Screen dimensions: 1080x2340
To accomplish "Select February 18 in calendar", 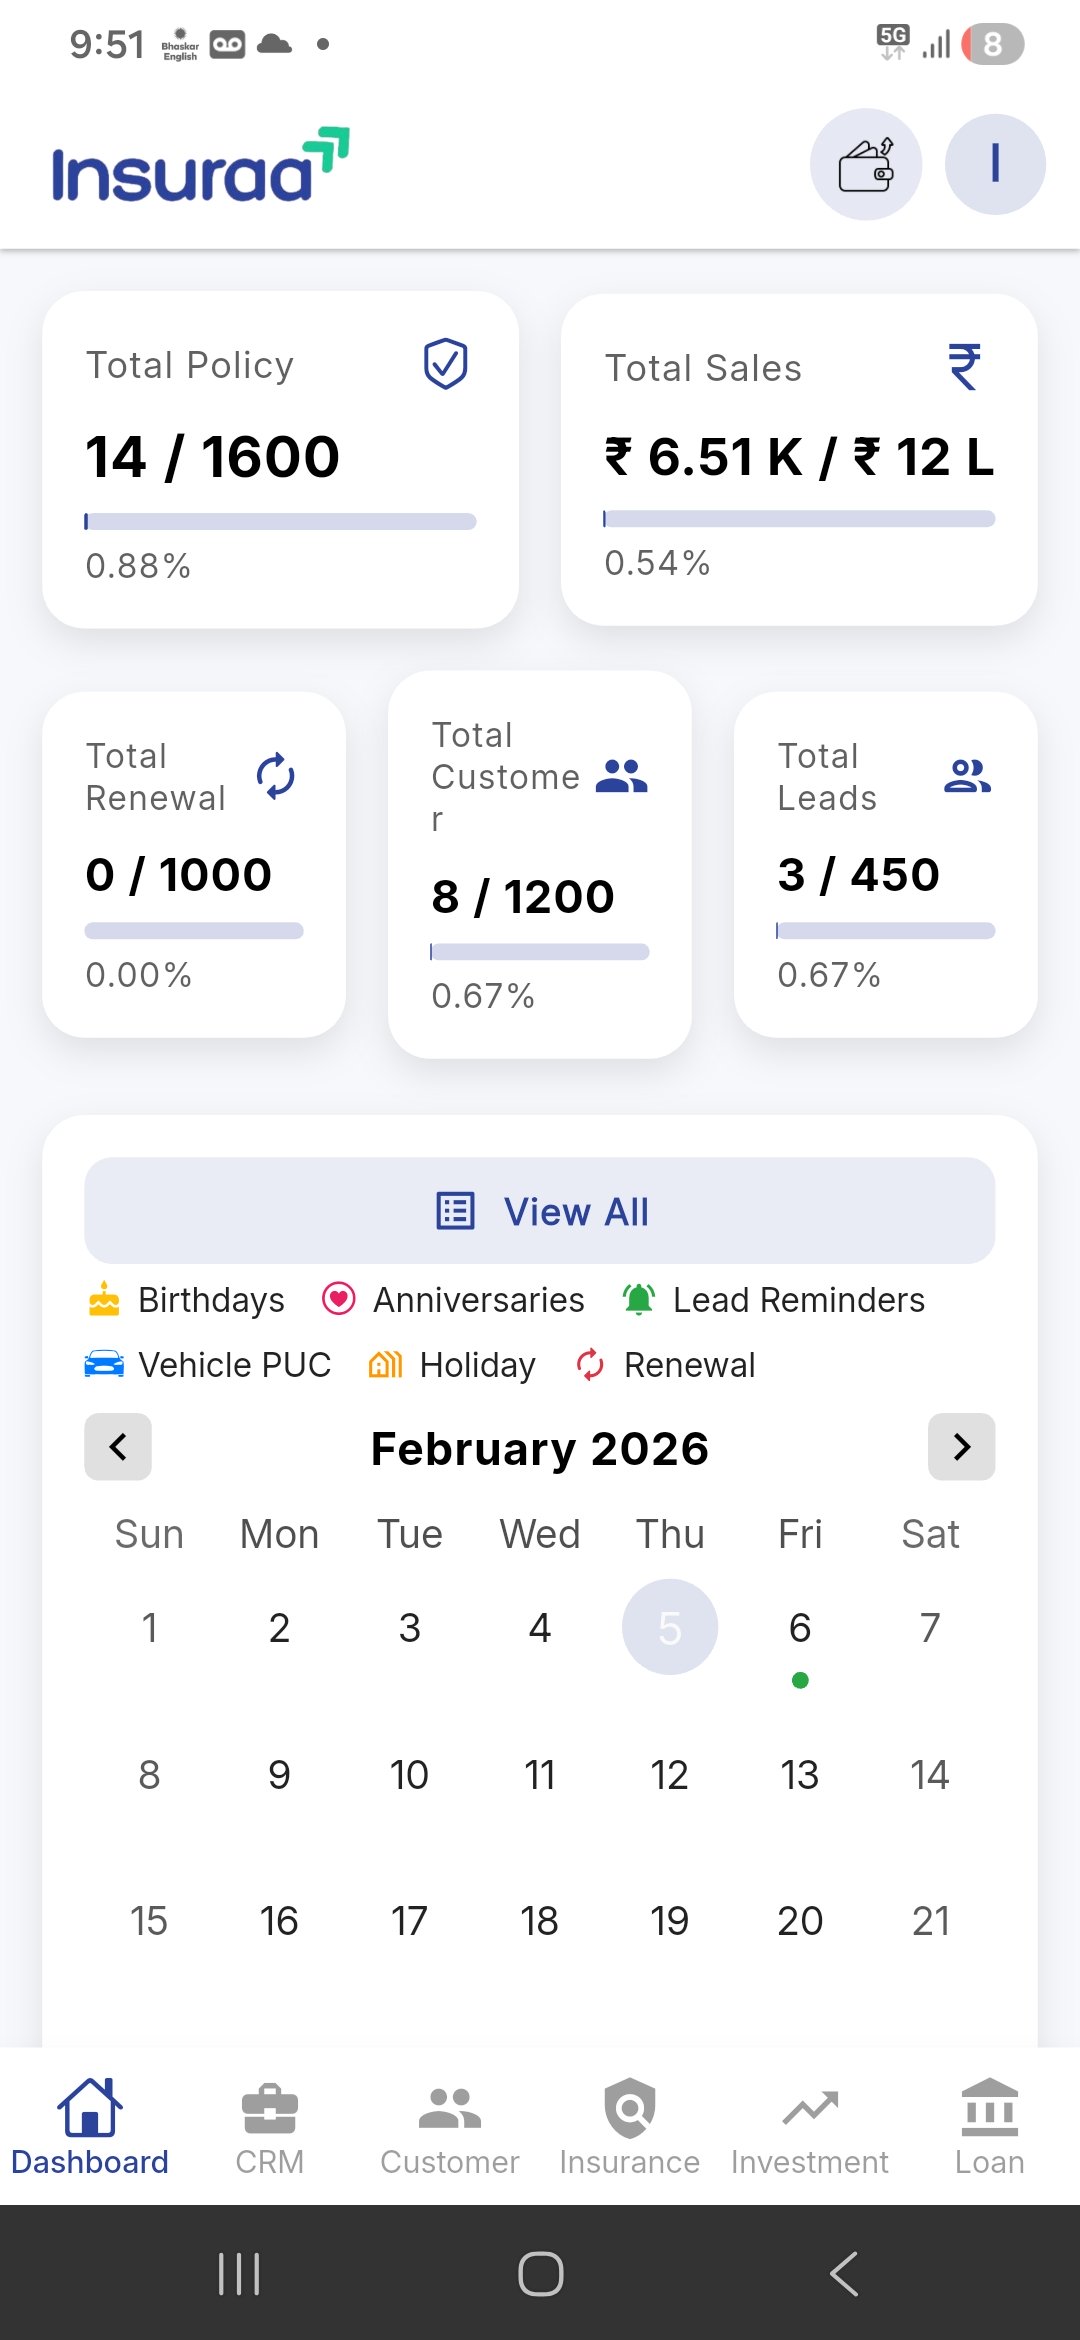I will point(540,1921).
